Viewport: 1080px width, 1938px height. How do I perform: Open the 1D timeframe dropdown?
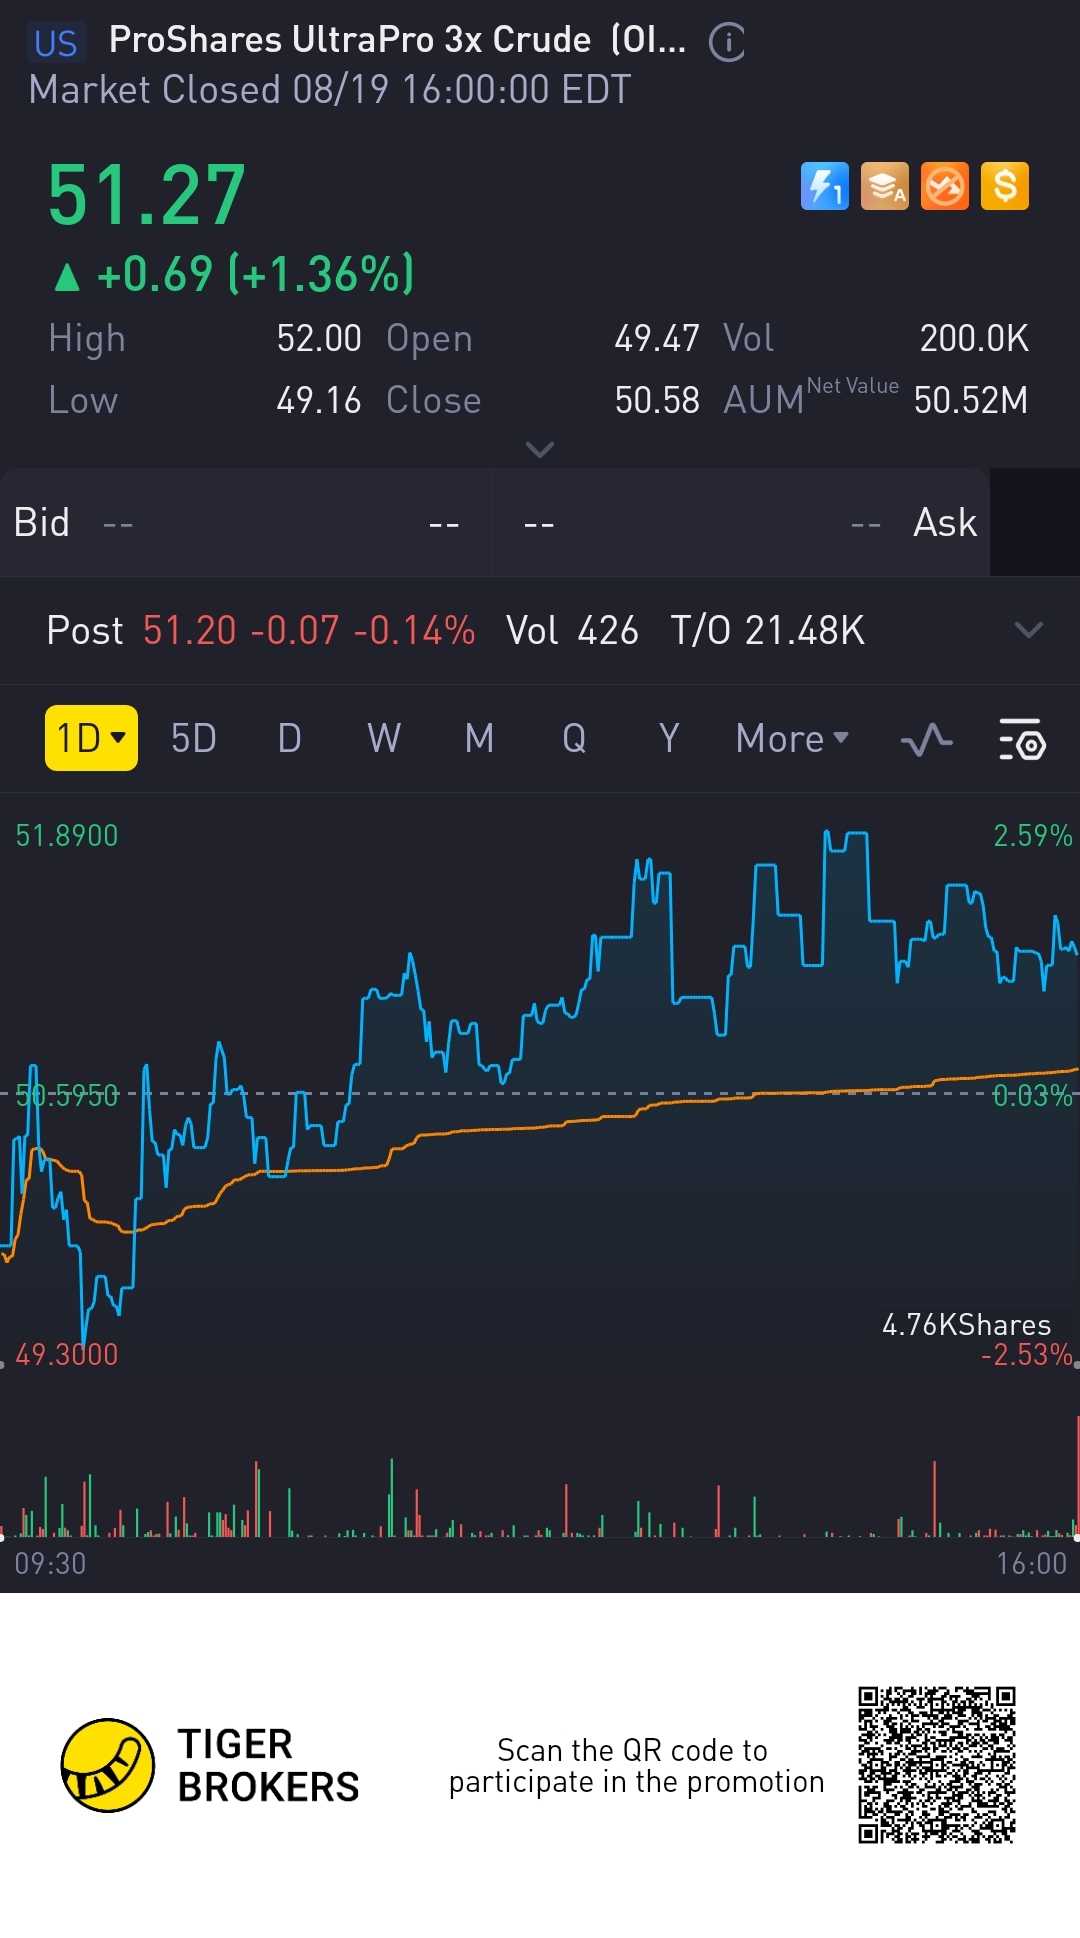tap(91, 739)
